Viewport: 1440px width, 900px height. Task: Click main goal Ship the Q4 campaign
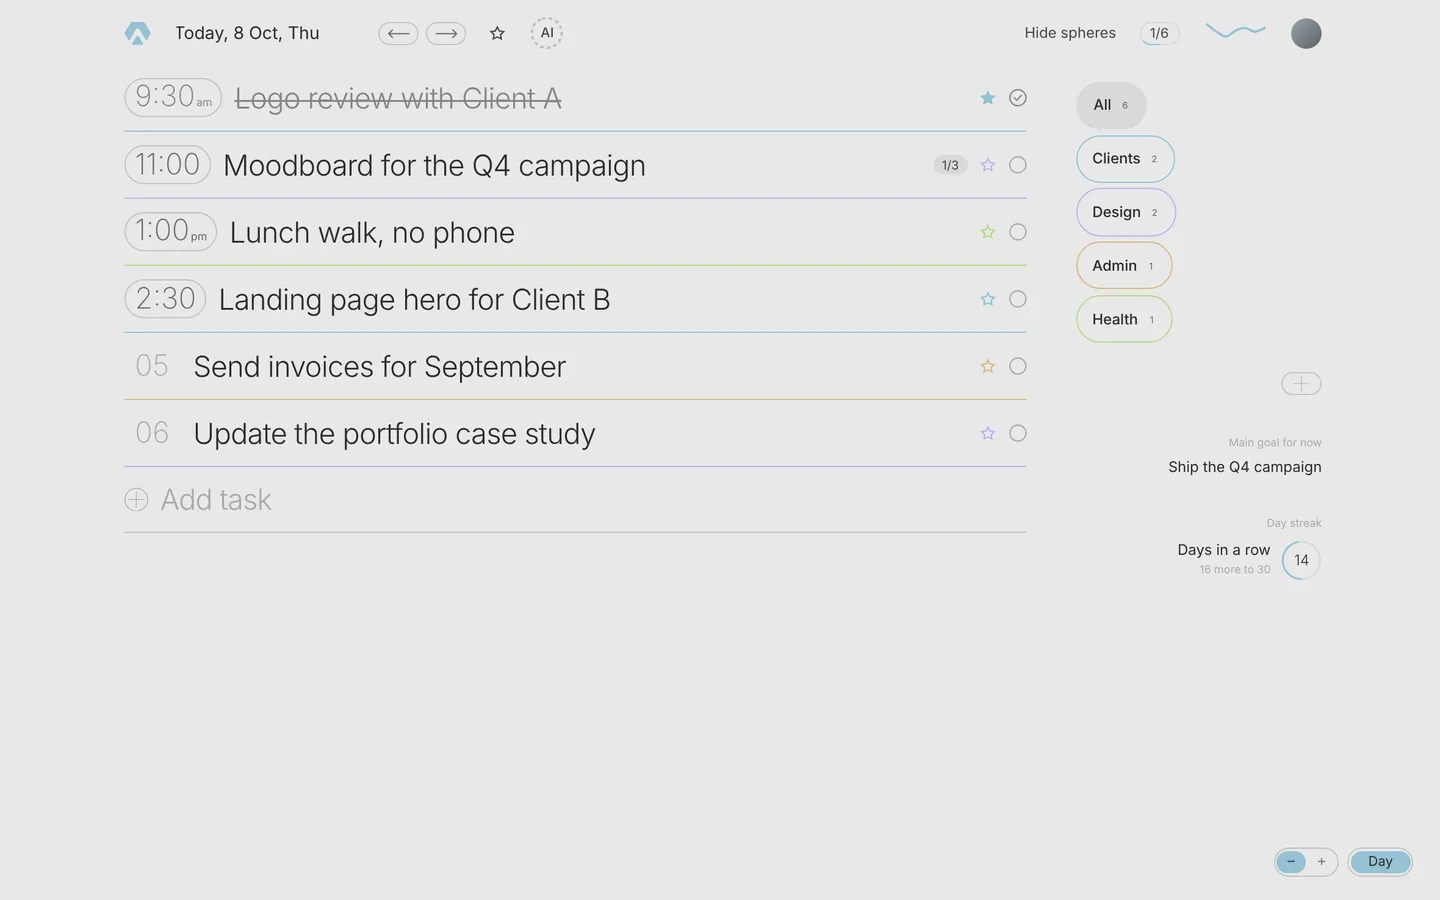pyautogui.click(x=1245, y=467)
